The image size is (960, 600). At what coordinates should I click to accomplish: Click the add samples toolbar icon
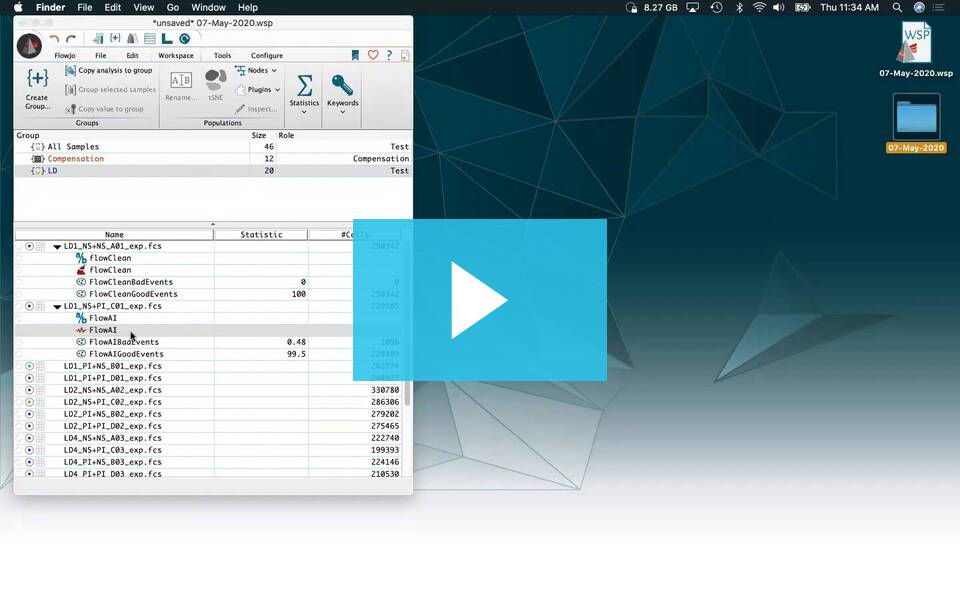pos(97,39)
